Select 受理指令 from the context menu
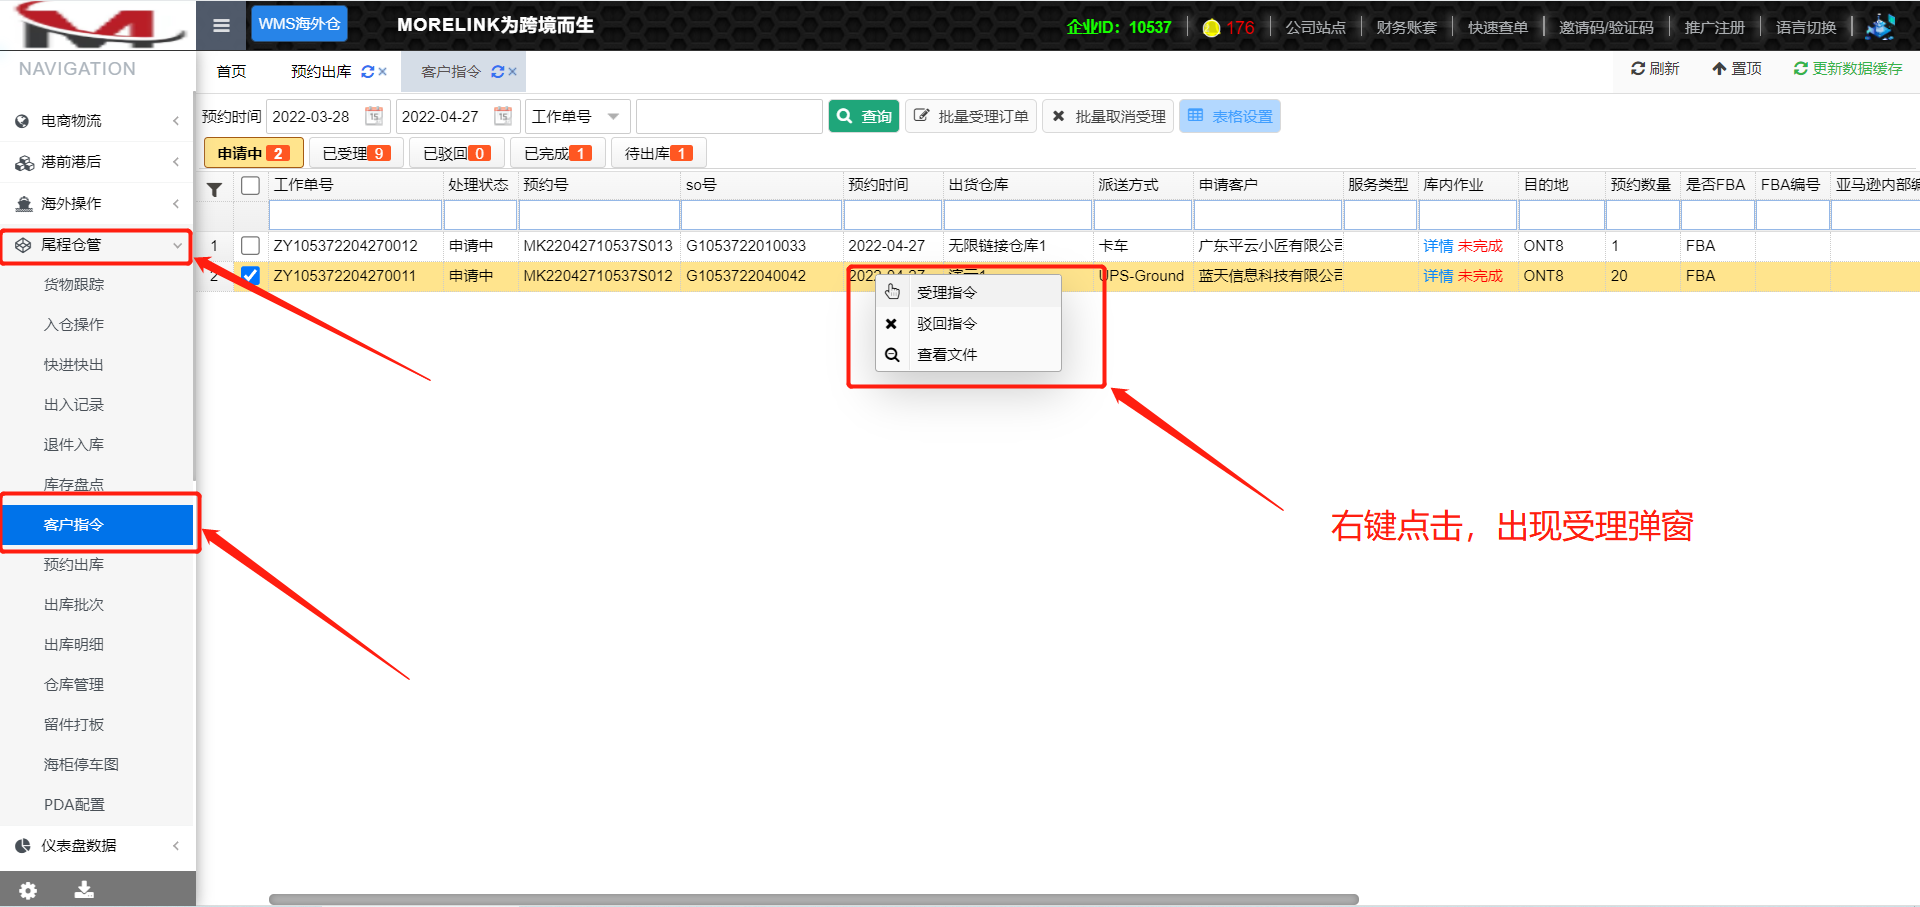This screenshot has width=1920, height=907. pos(946,293)
